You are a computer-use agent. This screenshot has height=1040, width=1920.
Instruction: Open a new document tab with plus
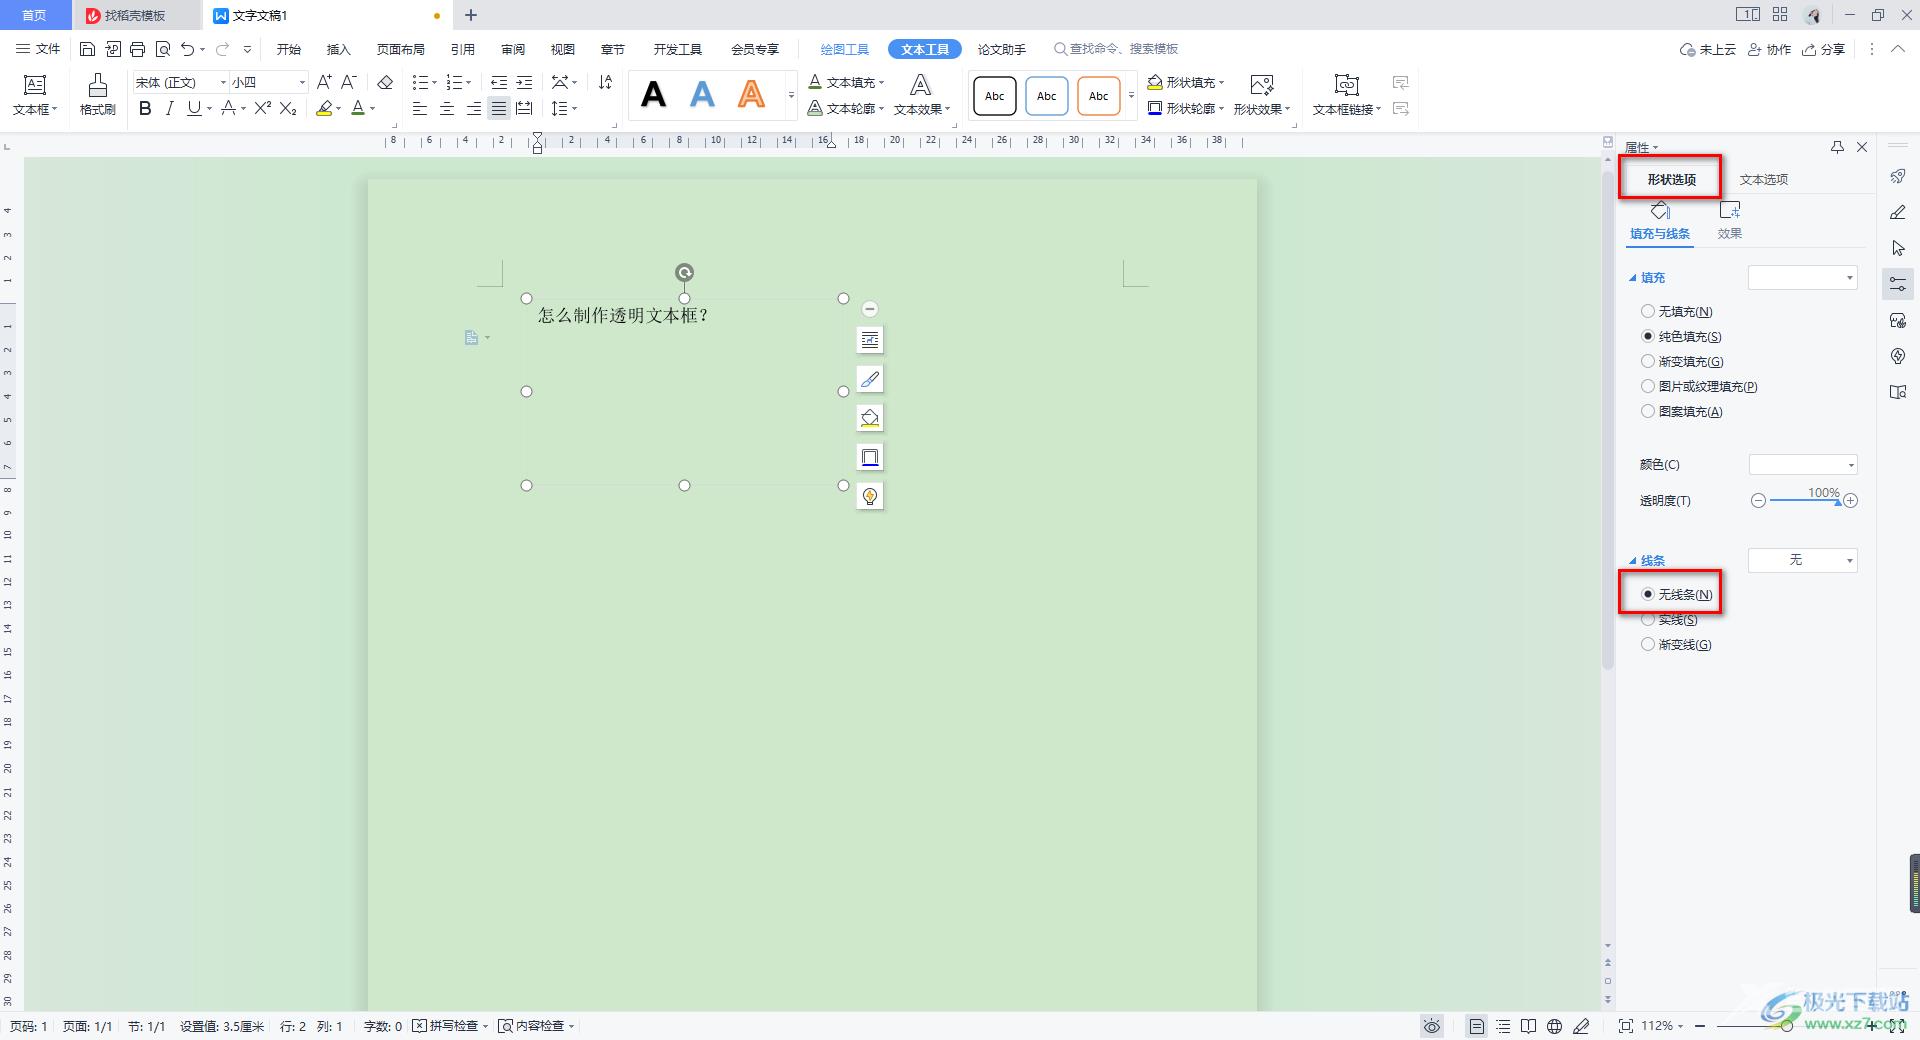(x=471, y=15)
